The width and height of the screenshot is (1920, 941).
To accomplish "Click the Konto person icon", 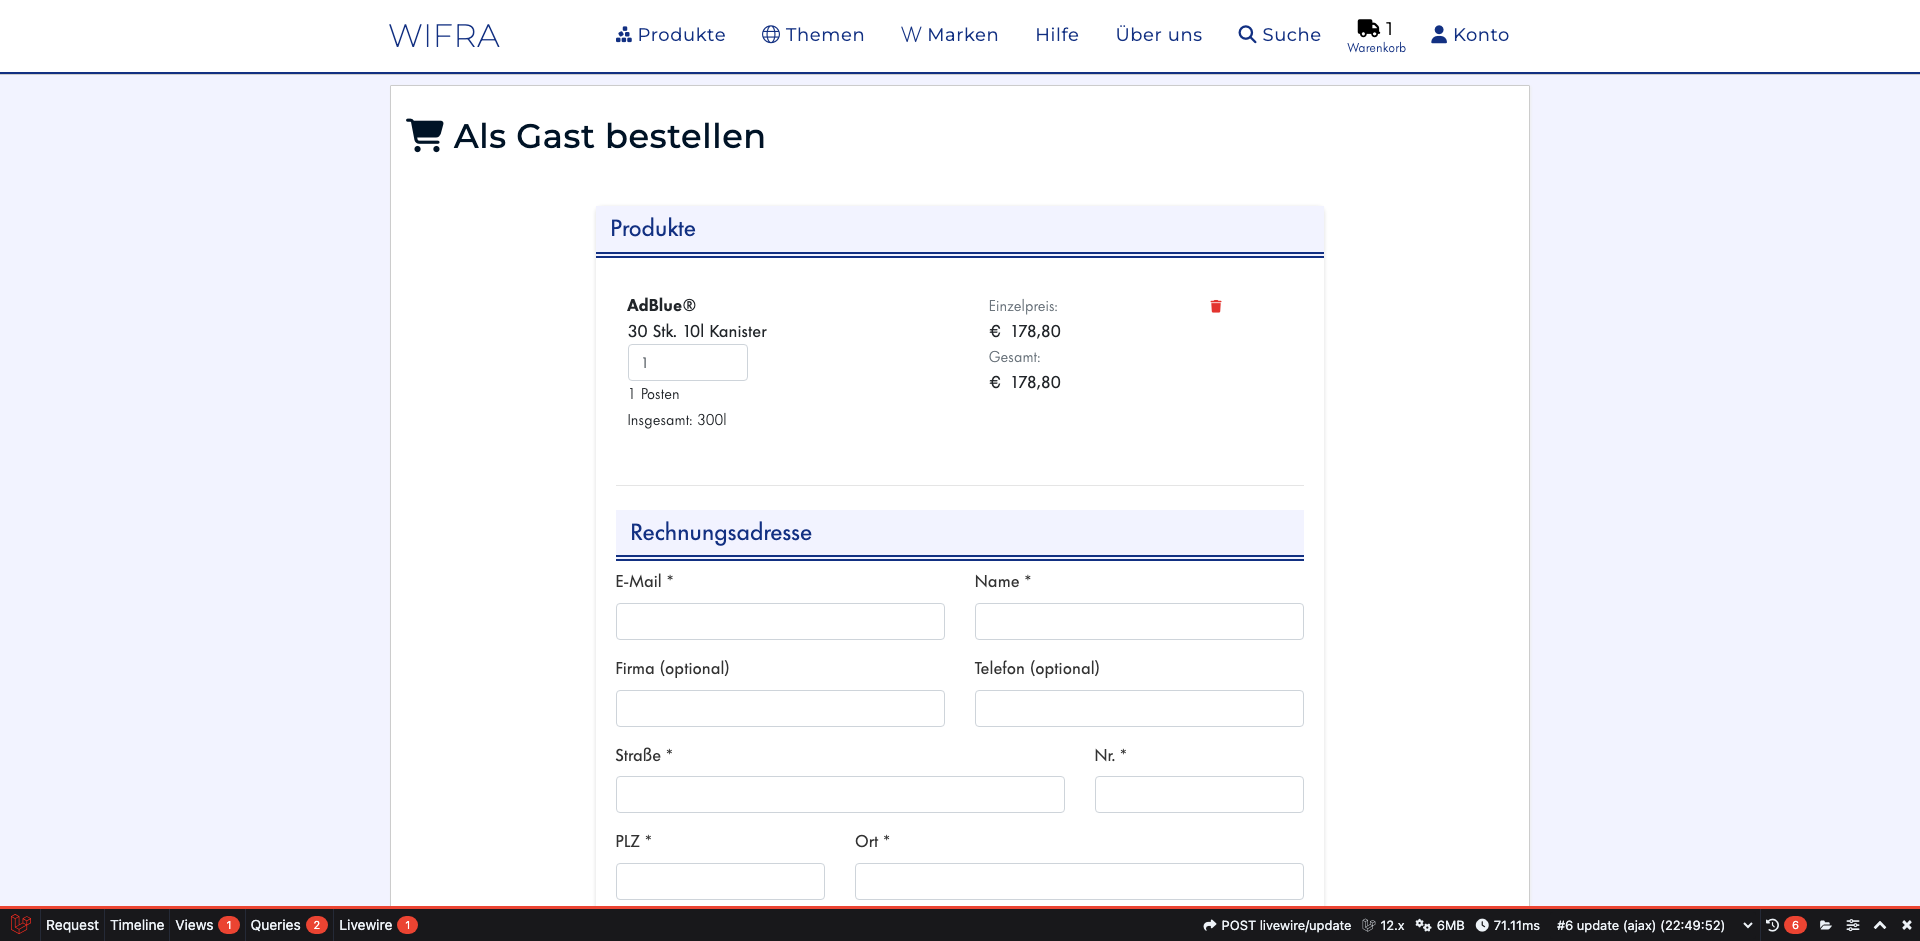I will point(1437,34).
